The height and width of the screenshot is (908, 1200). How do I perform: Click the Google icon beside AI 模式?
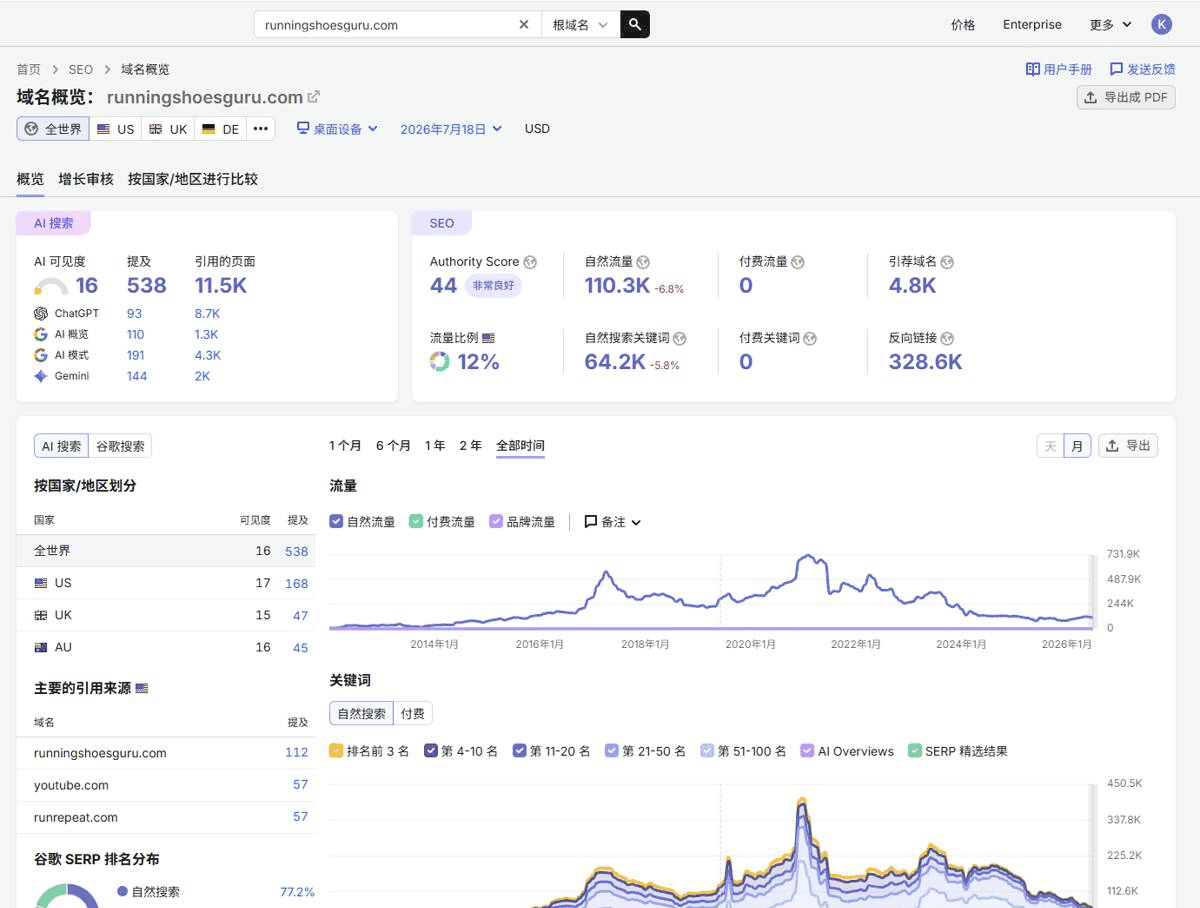pyautogui.click(x=41, y=355)
